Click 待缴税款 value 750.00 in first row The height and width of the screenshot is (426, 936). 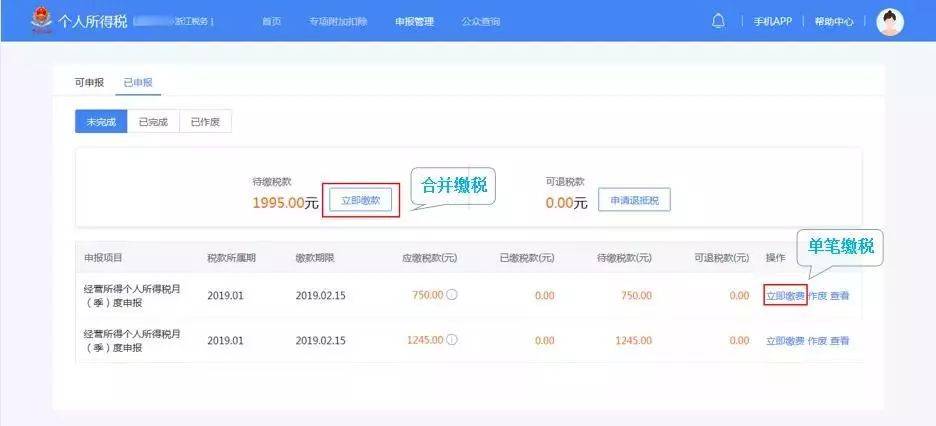pos(636,295)
